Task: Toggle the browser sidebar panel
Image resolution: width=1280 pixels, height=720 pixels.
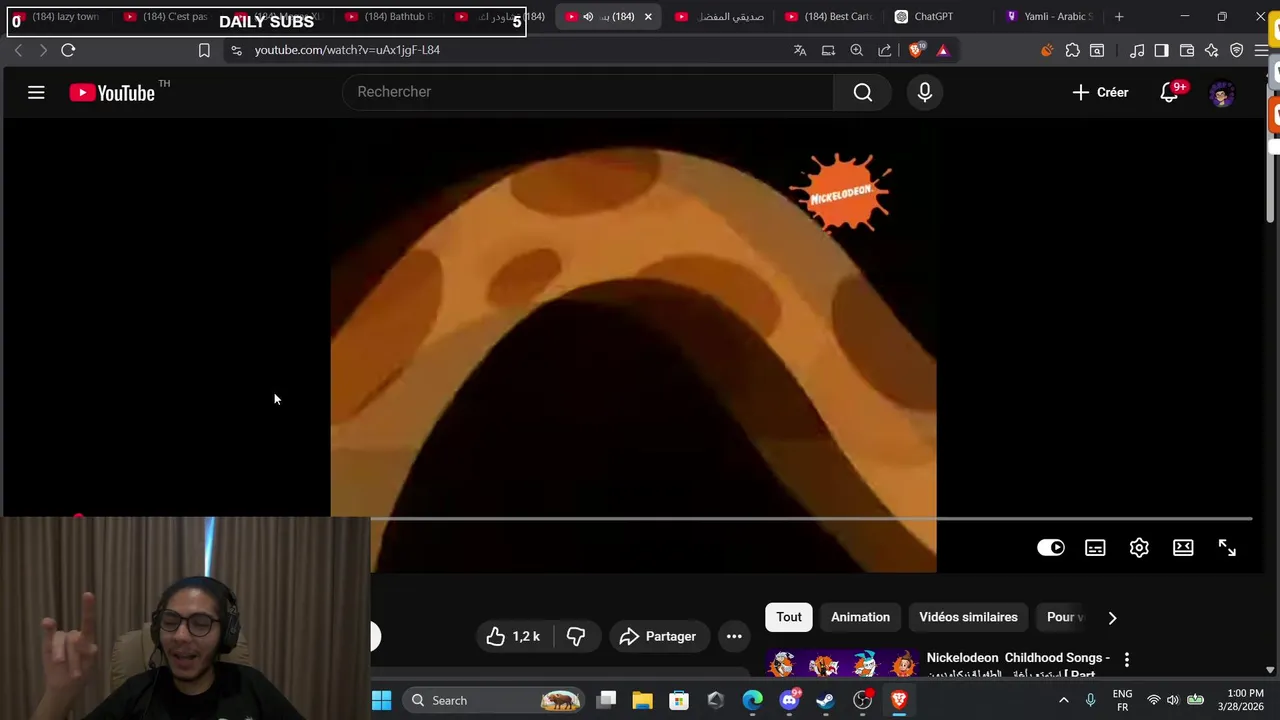Action: (x=1161, y=50)
